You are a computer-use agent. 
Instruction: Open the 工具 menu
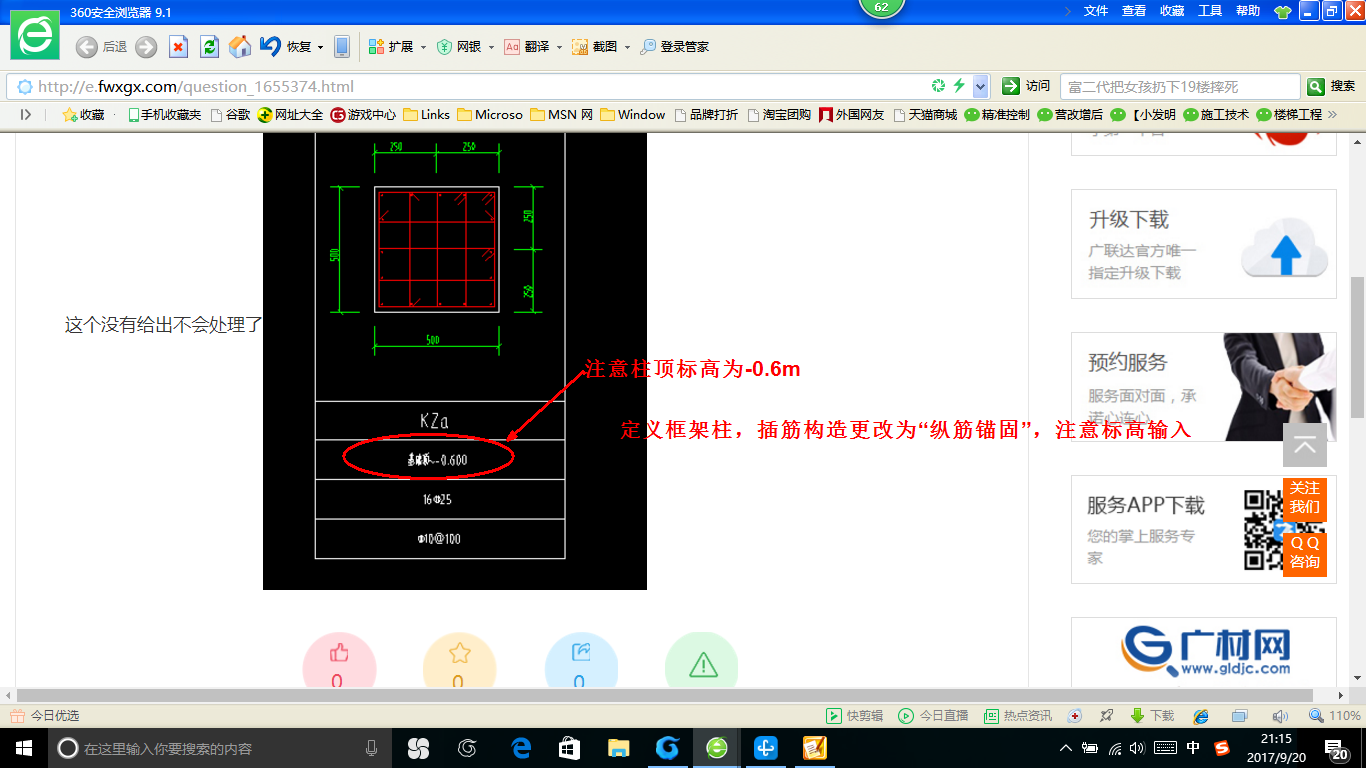click(x=1210, y=10)
